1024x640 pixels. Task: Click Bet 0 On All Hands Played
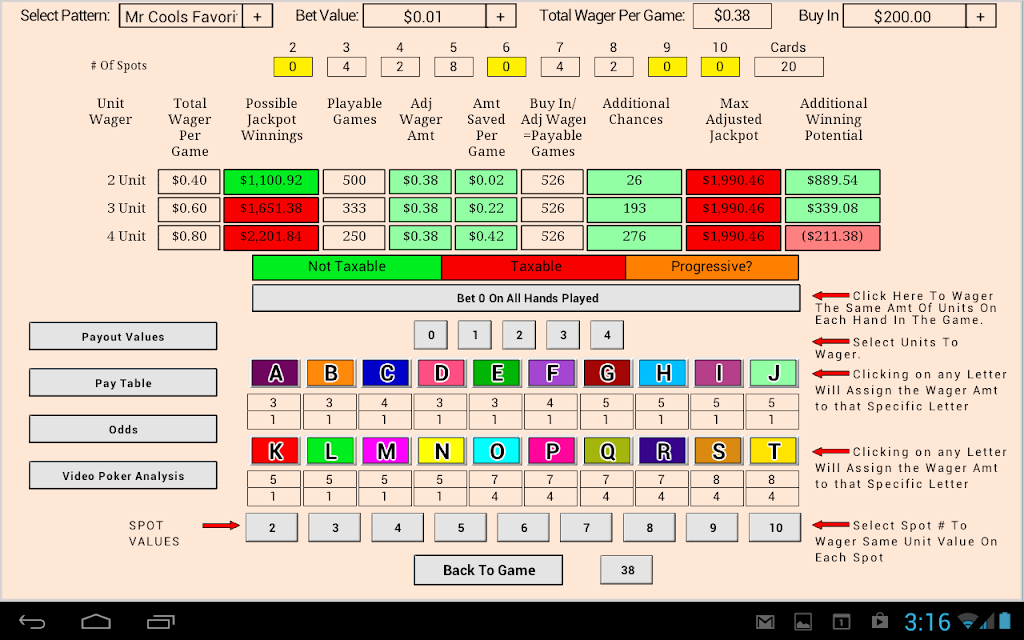[526, 298]
